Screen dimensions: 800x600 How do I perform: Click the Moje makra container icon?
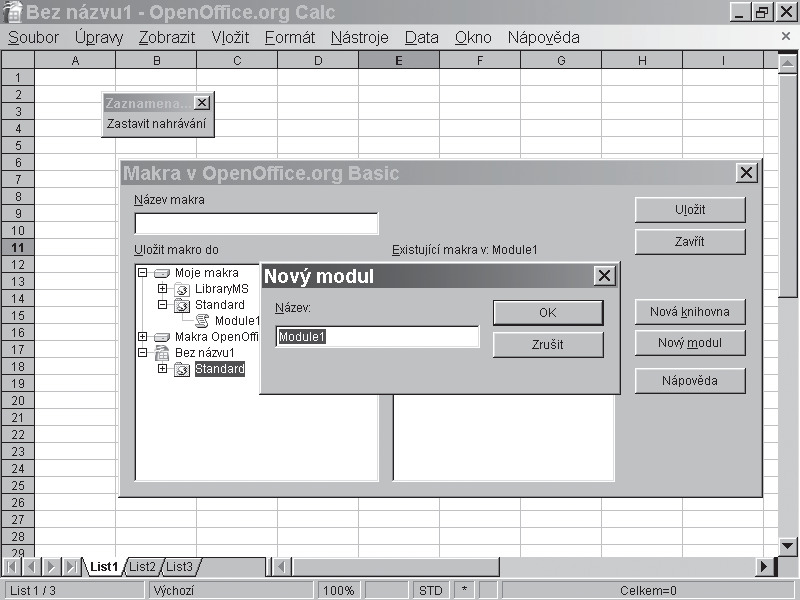click(x=162, y=273)
